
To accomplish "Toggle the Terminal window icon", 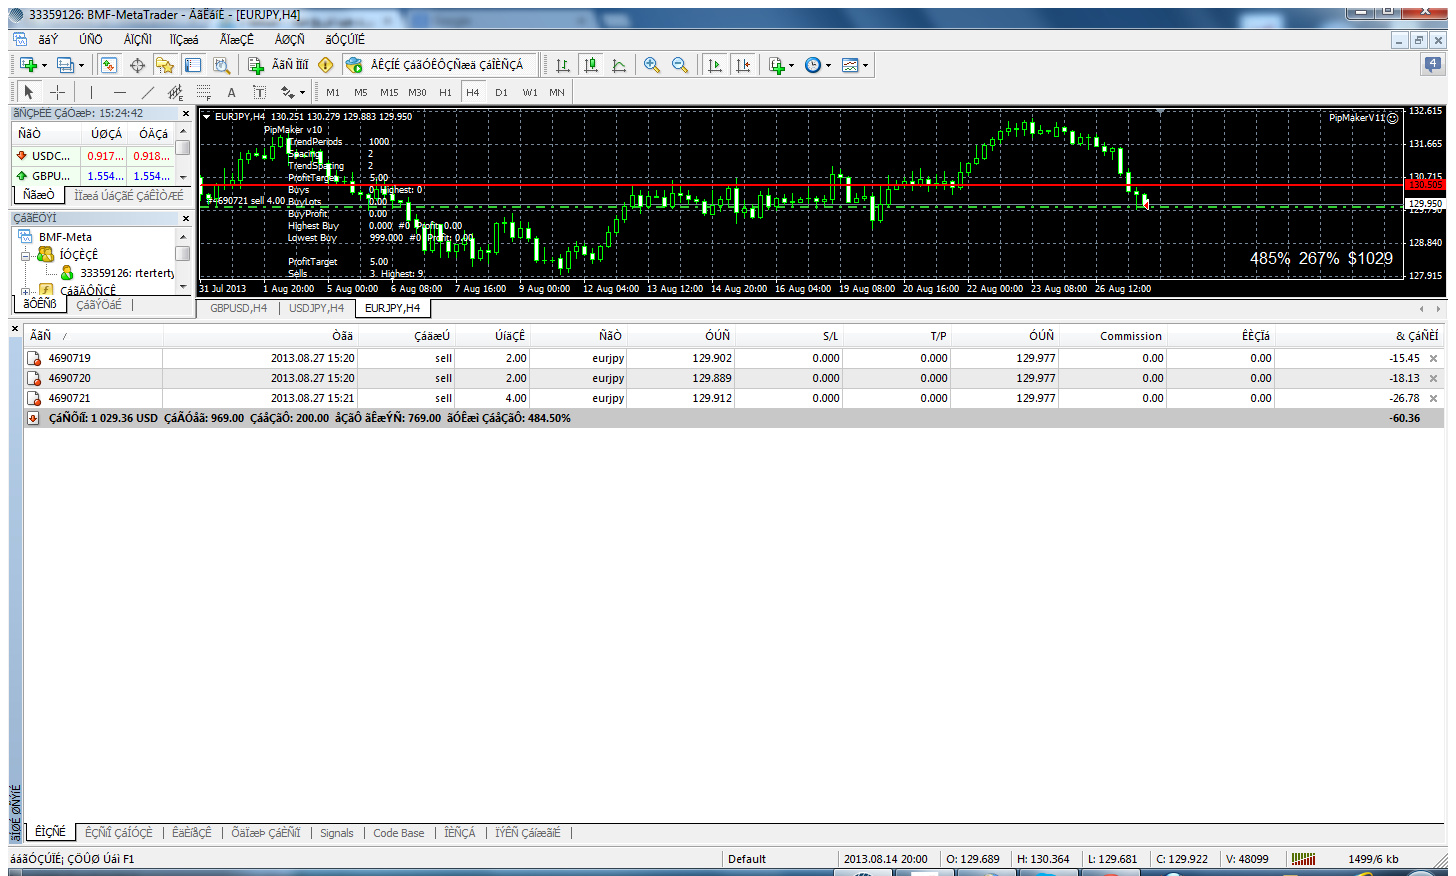I will 193,65.
